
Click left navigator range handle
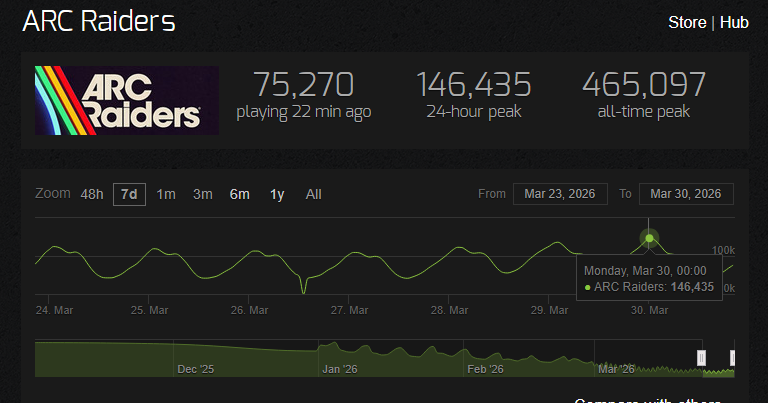[702, 357]
